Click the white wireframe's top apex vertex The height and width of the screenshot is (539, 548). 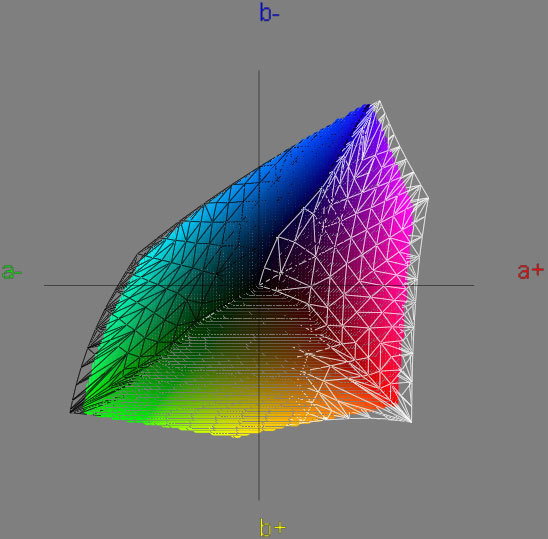pos(380,101)
